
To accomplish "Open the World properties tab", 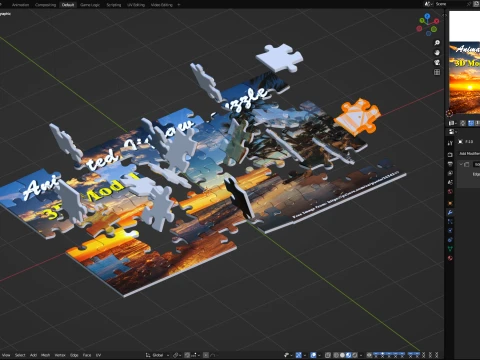I will [x=450, y=192].
